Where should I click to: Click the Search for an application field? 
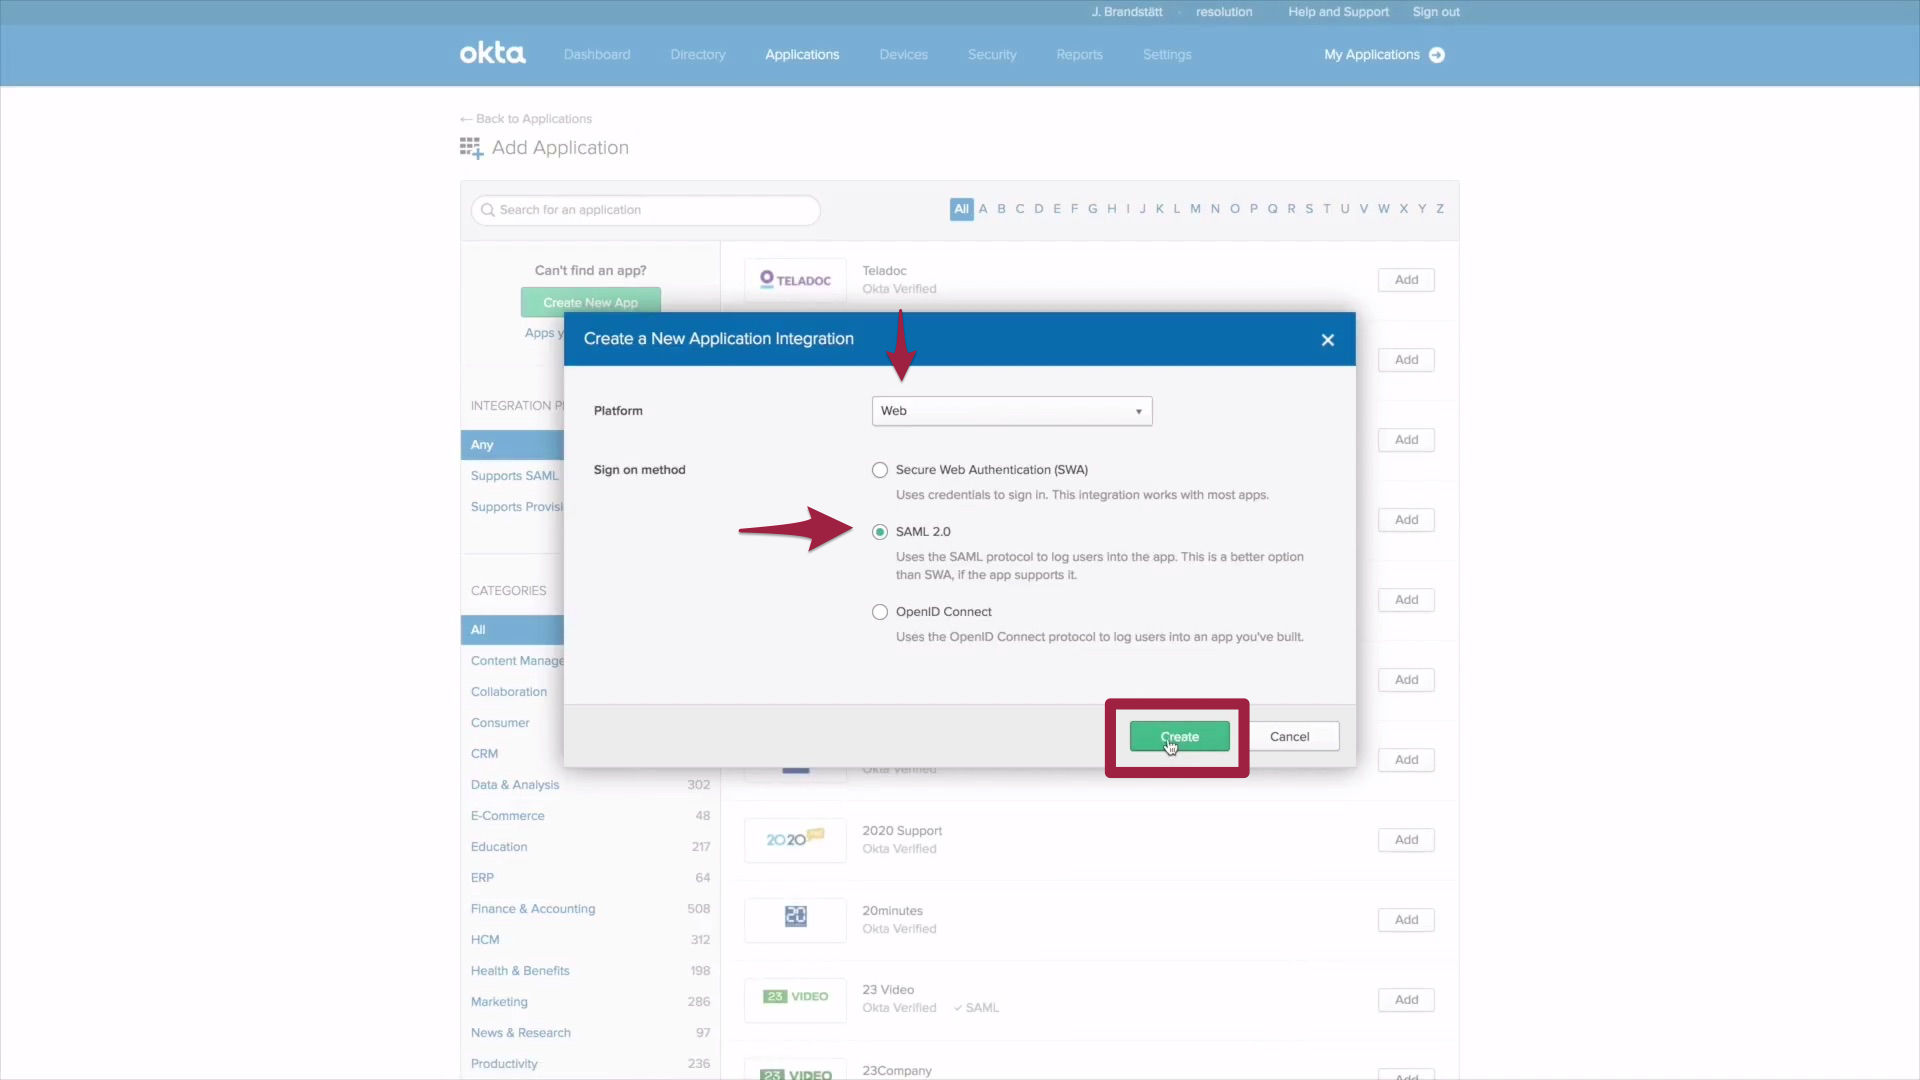tap(646, 210)
